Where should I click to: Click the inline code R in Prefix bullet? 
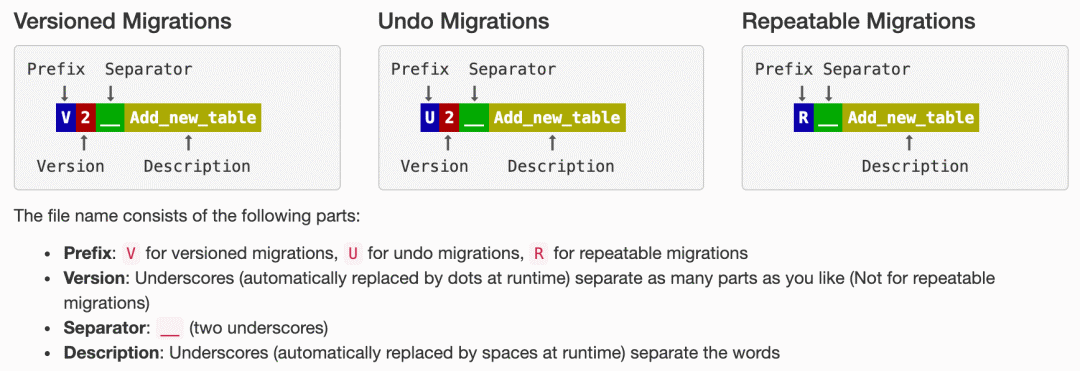538,253
